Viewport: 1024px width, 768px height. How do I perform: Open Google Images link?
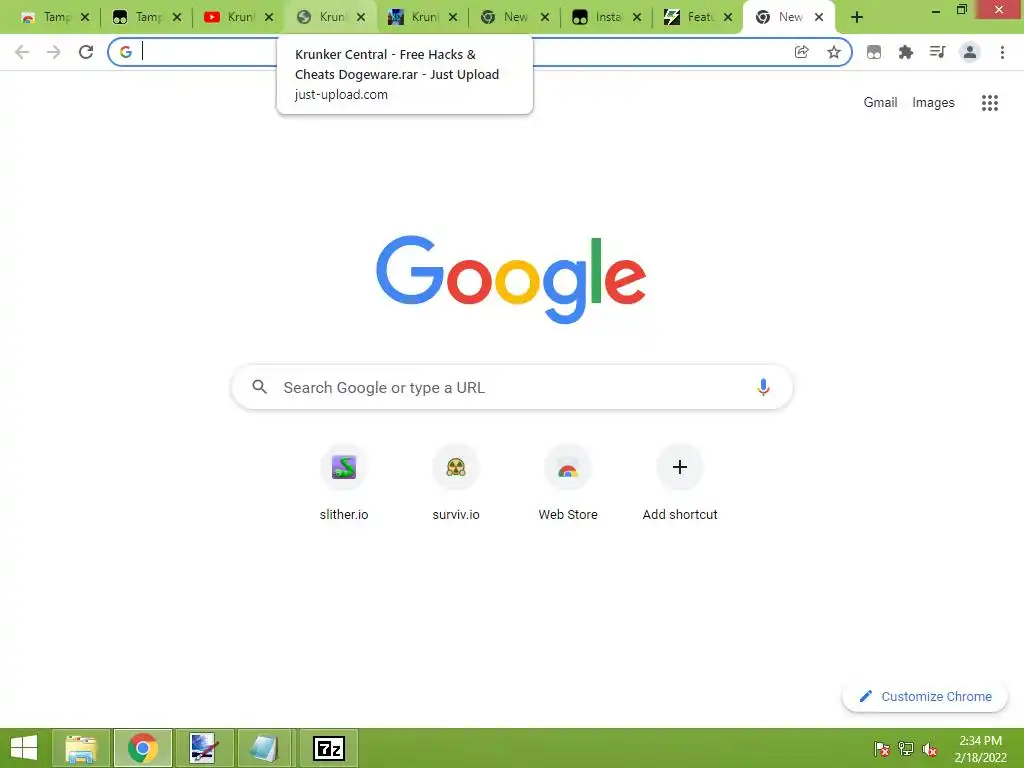(933, 103)
